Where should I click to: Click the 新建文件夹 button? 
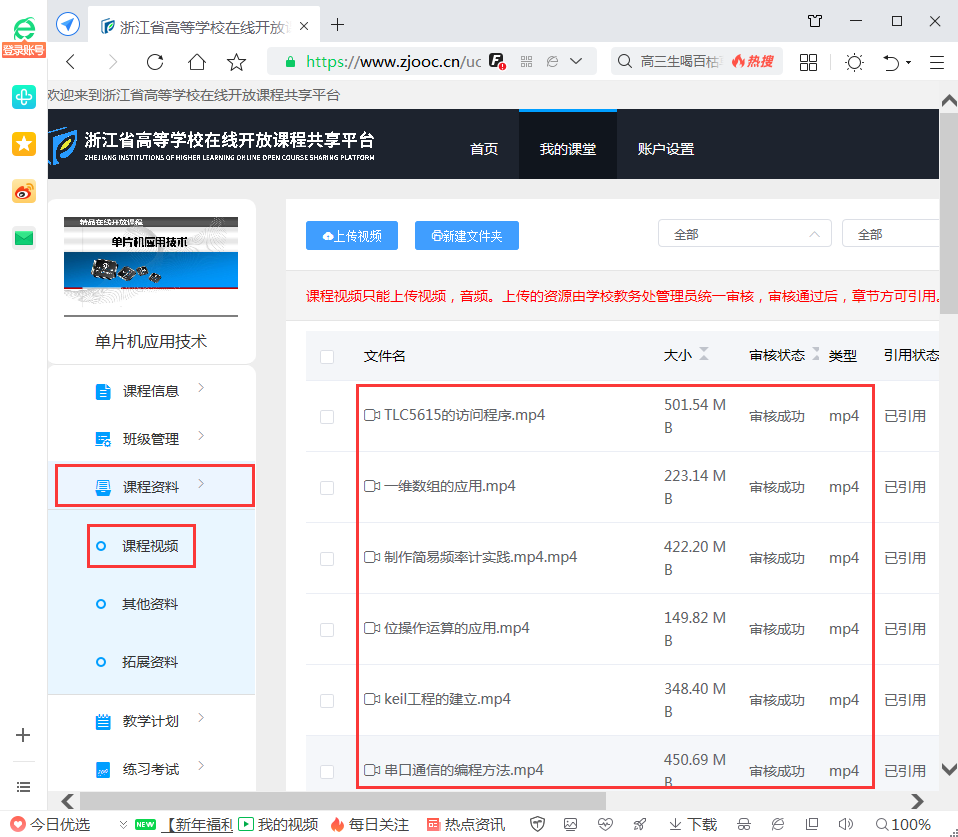(467, 235)
